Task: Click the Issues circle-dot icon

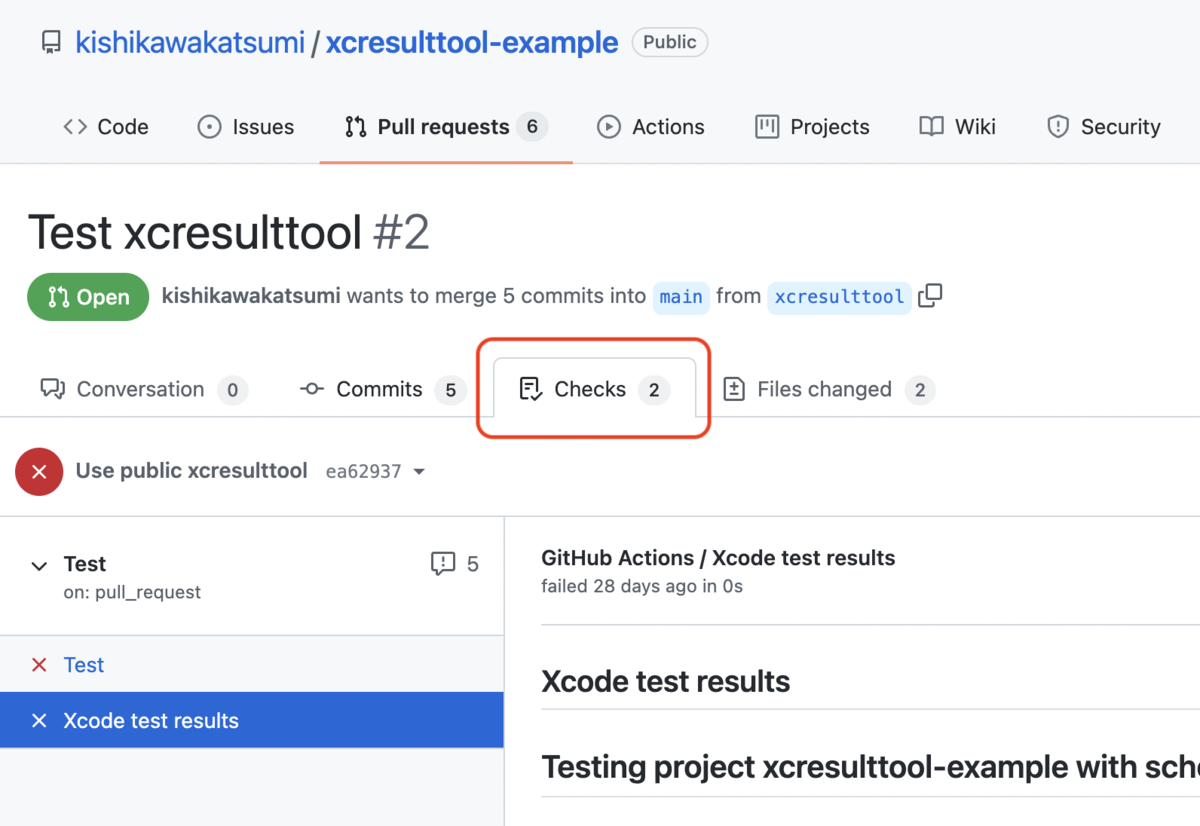Action: click(209, 127)
